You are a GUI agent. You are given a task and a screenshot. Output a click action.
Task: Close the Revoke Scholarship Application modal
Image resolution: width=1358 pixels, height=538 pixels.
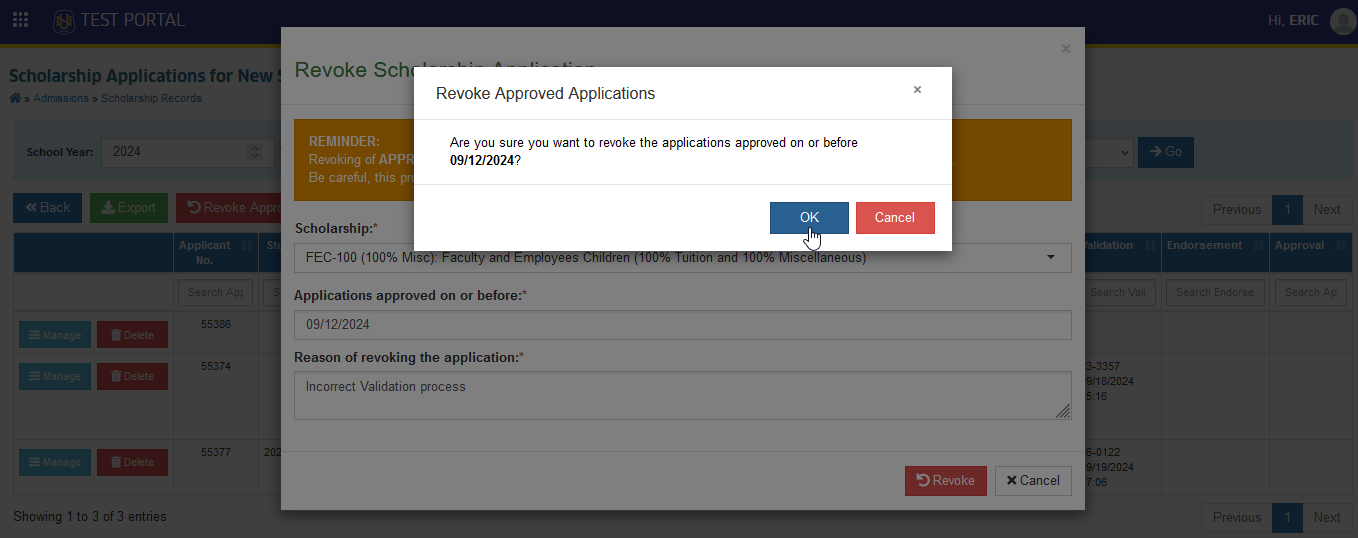1065,48
